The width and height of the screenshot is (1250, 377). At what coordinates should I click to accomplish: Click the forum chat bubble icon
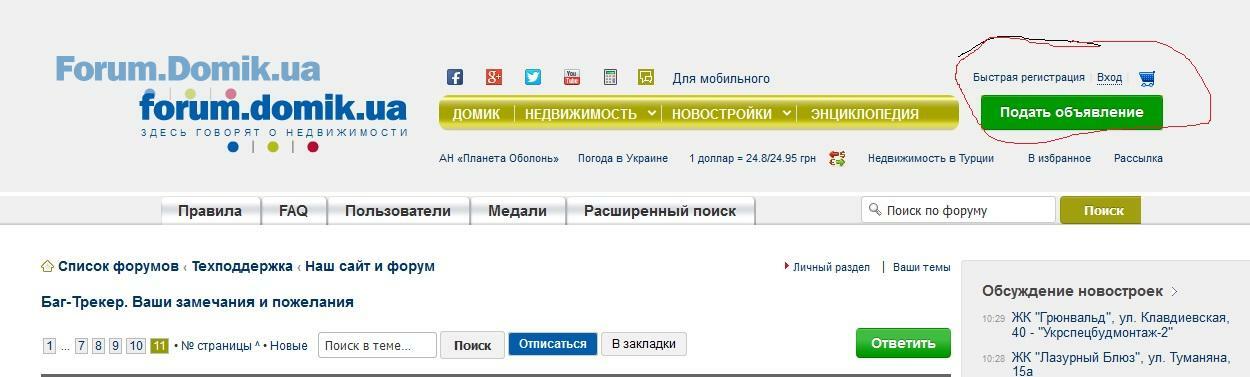point(646,77)
